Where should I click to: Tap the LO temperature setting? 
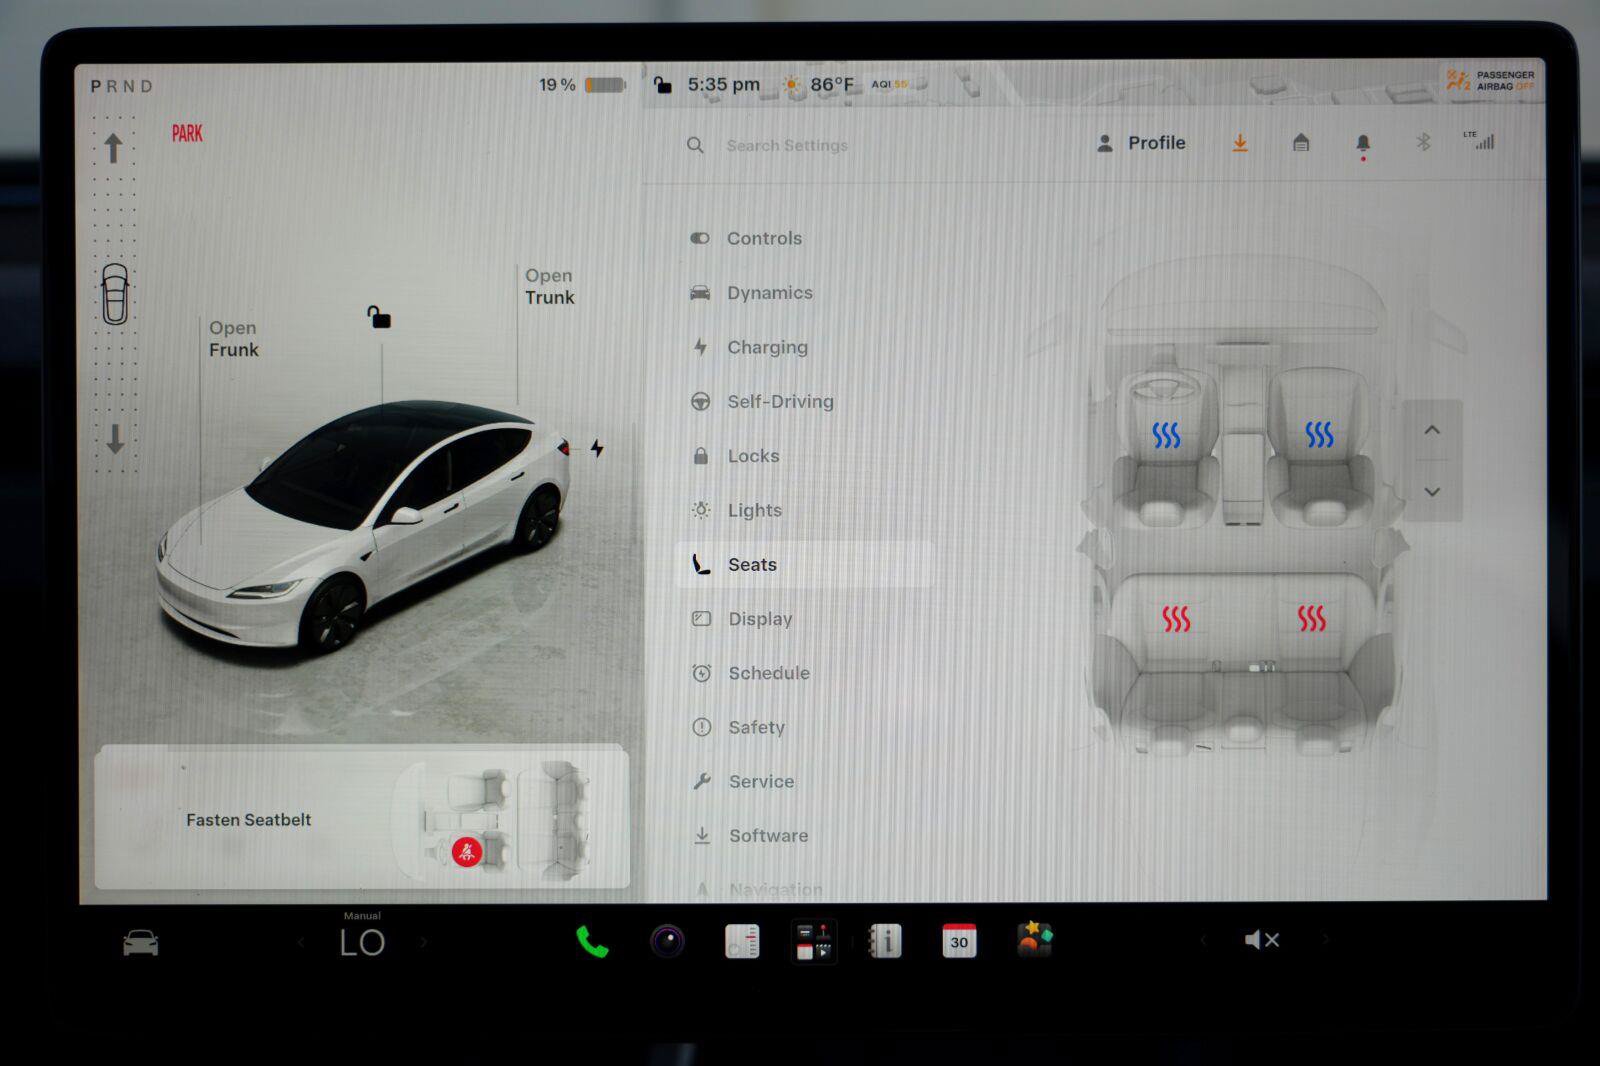coord(362,942)
